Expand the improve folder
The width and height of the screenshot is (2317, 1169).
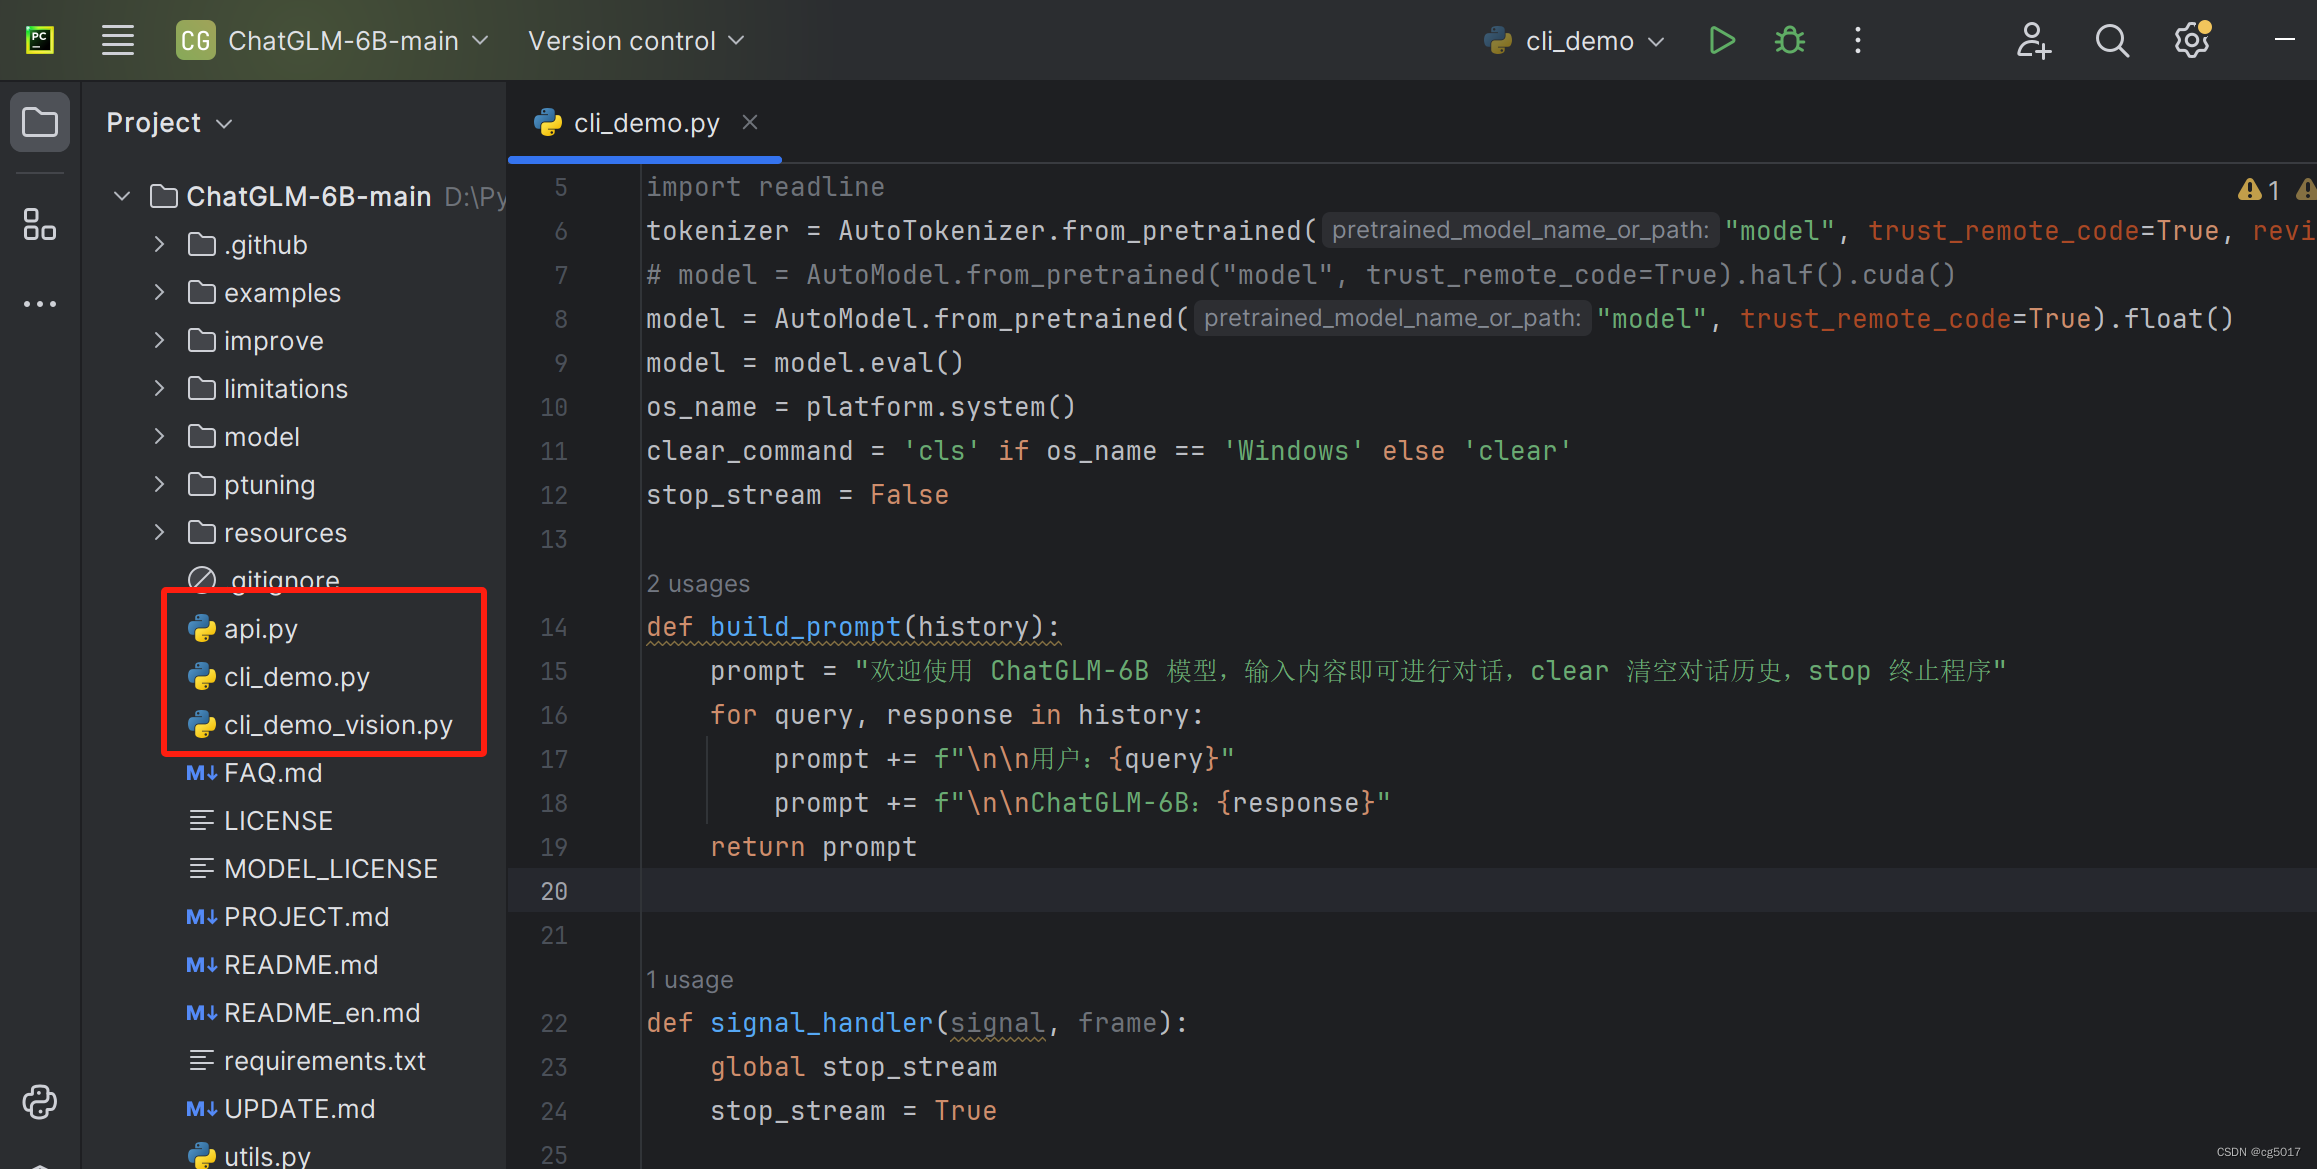(x=159, y=340)
